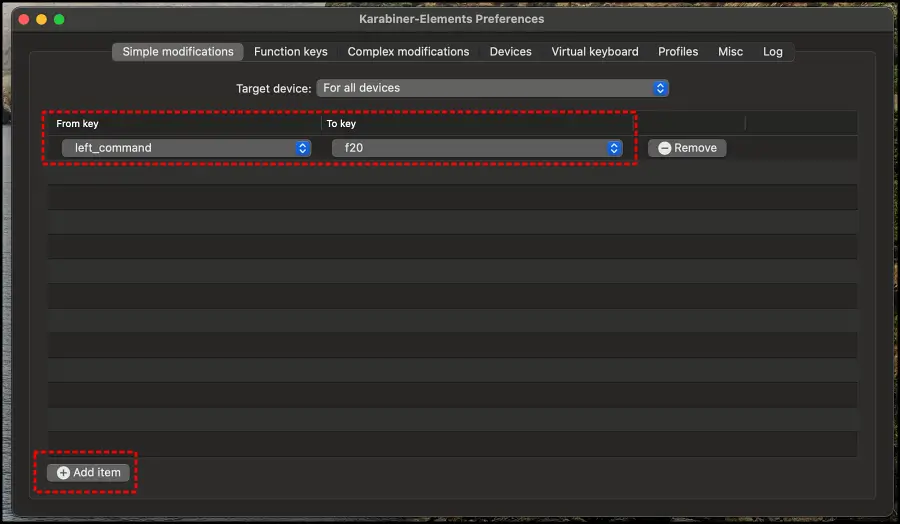Open the Function keys tab
The width and height of the screenshot is (900, 524).
click(x=290, y=52)
